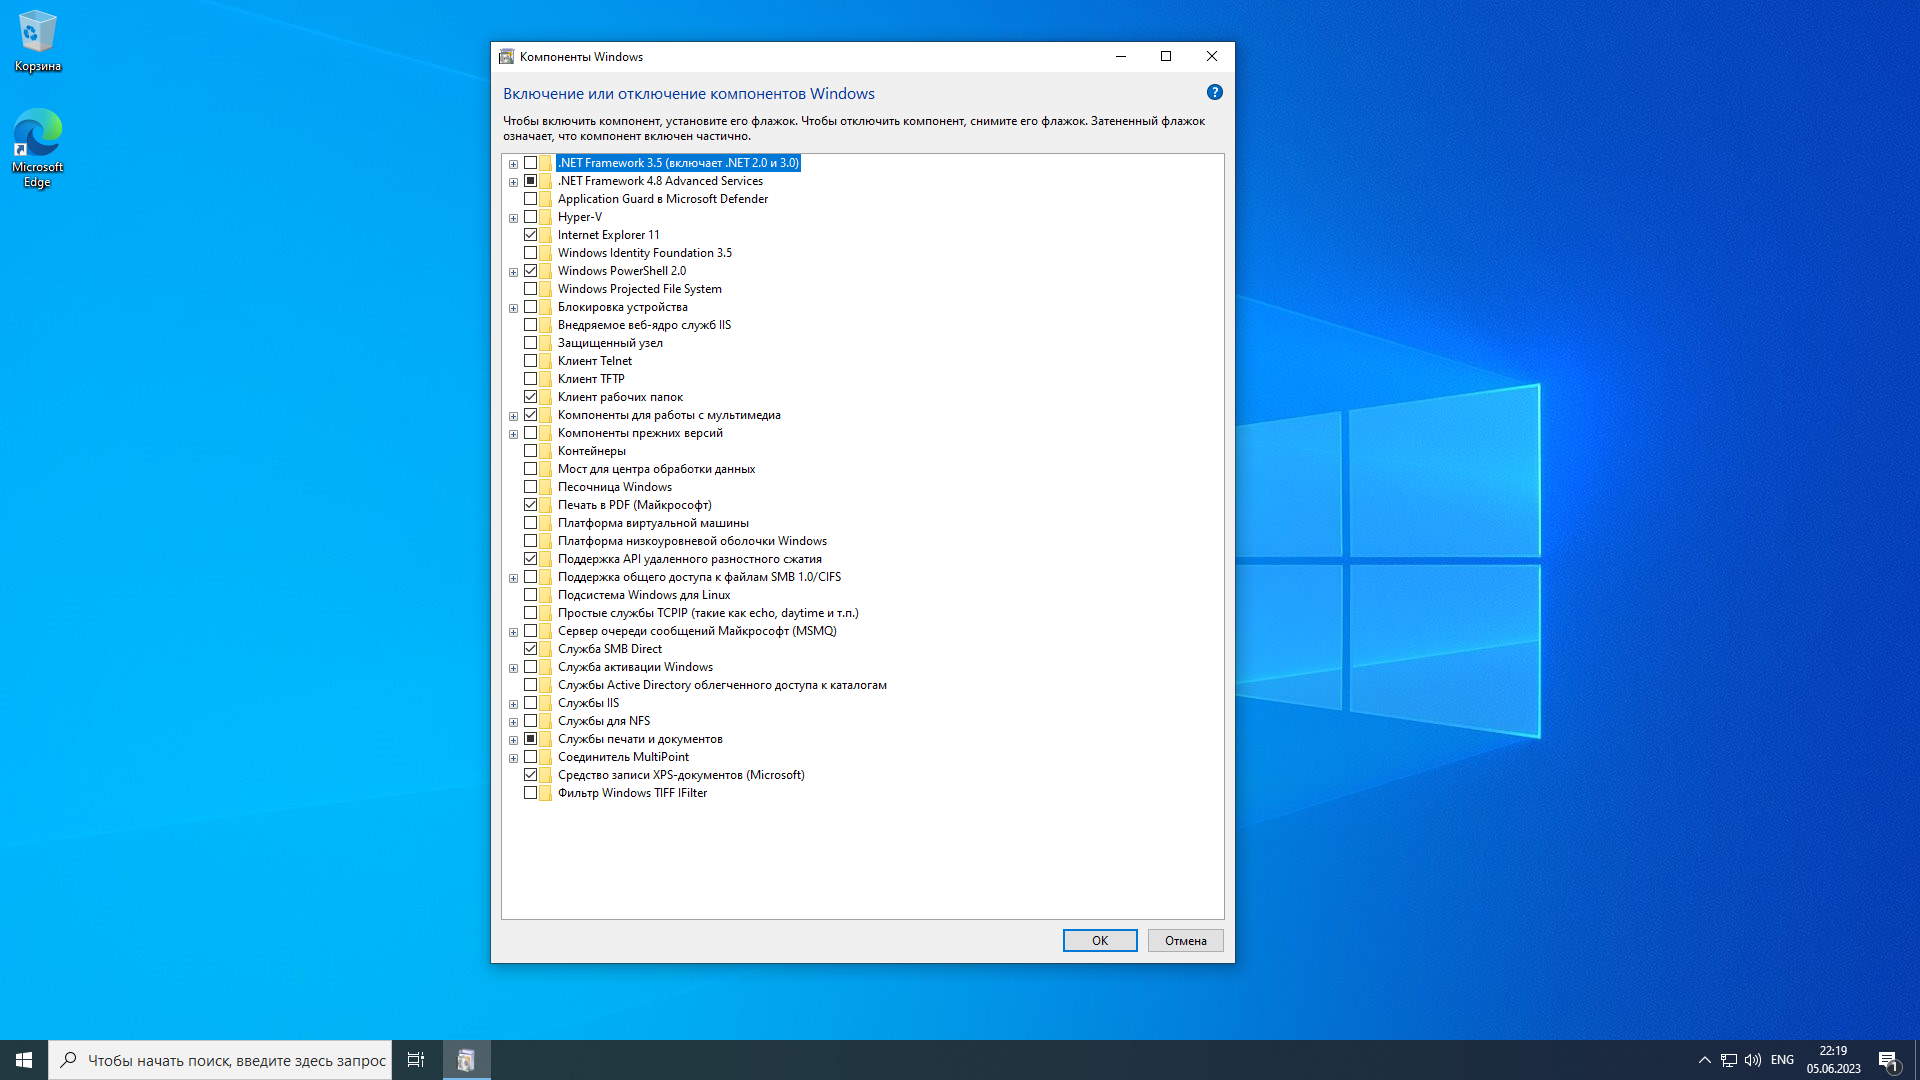Open the notification center icon
The image size is (1920, 1080).
point(1888,1060)
